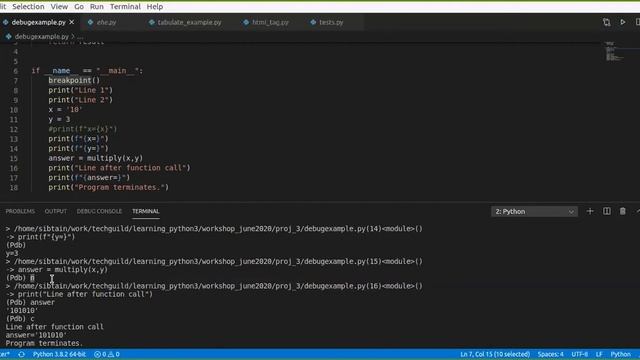
Task: Click the 'Program terminates.' terminal output
Action: pos(44,343)
